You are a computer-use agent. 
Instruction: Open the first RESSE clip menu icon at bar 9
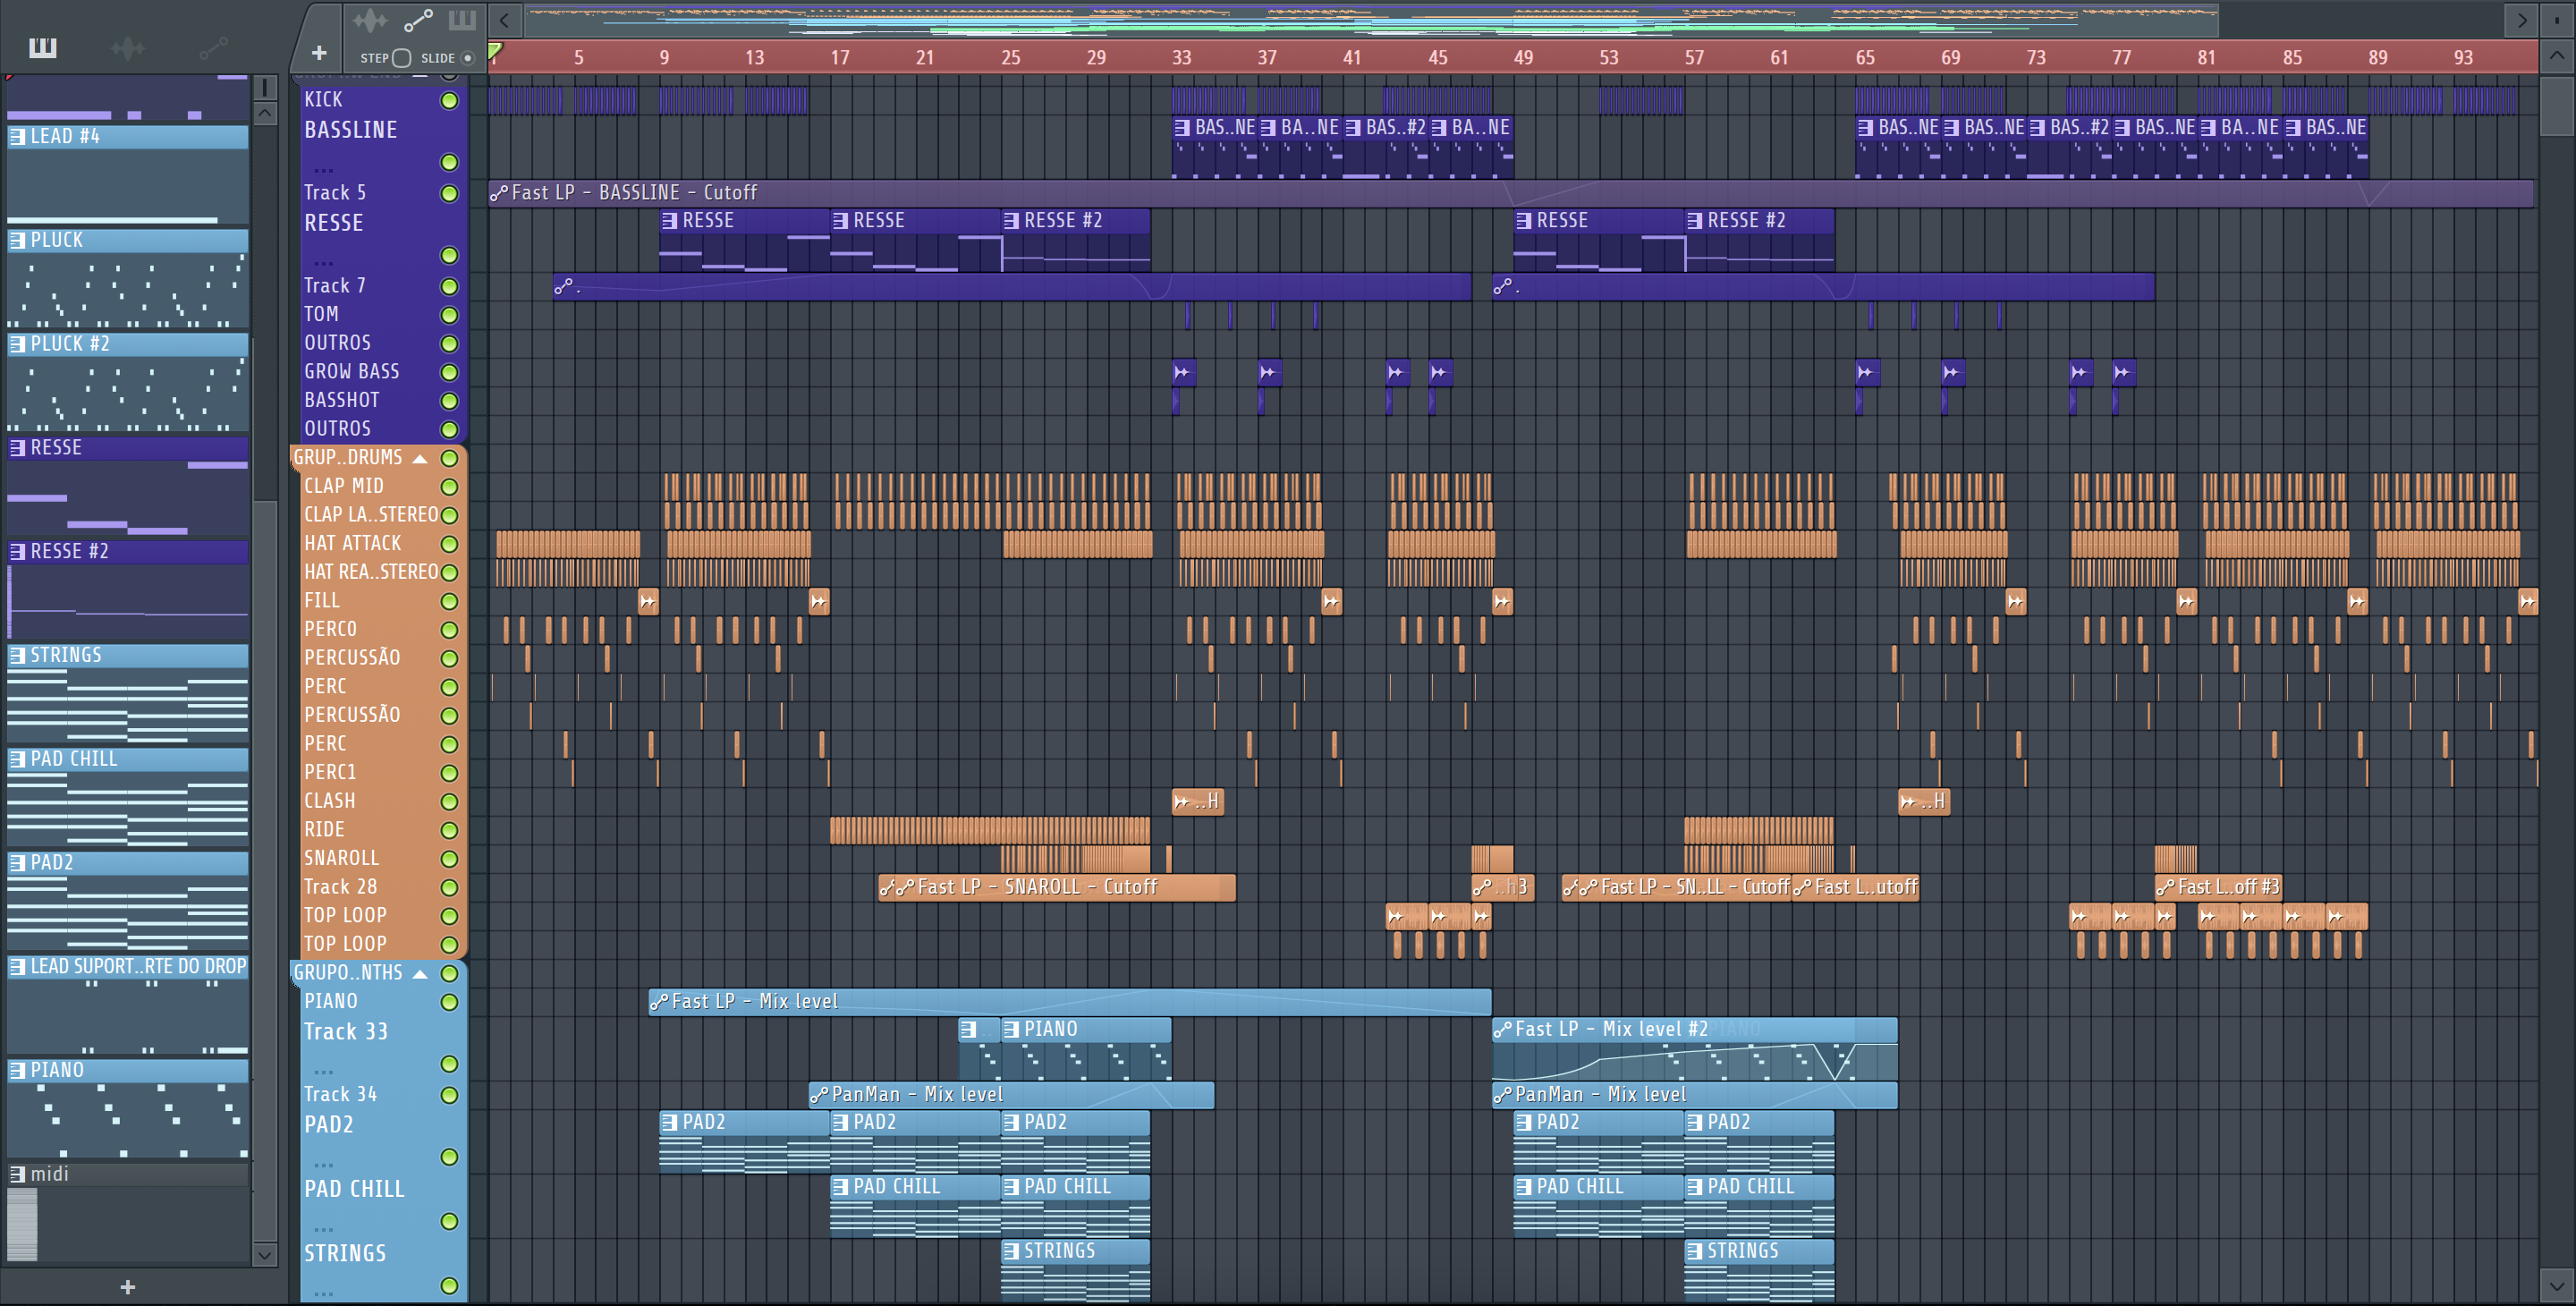click(669, 222)
